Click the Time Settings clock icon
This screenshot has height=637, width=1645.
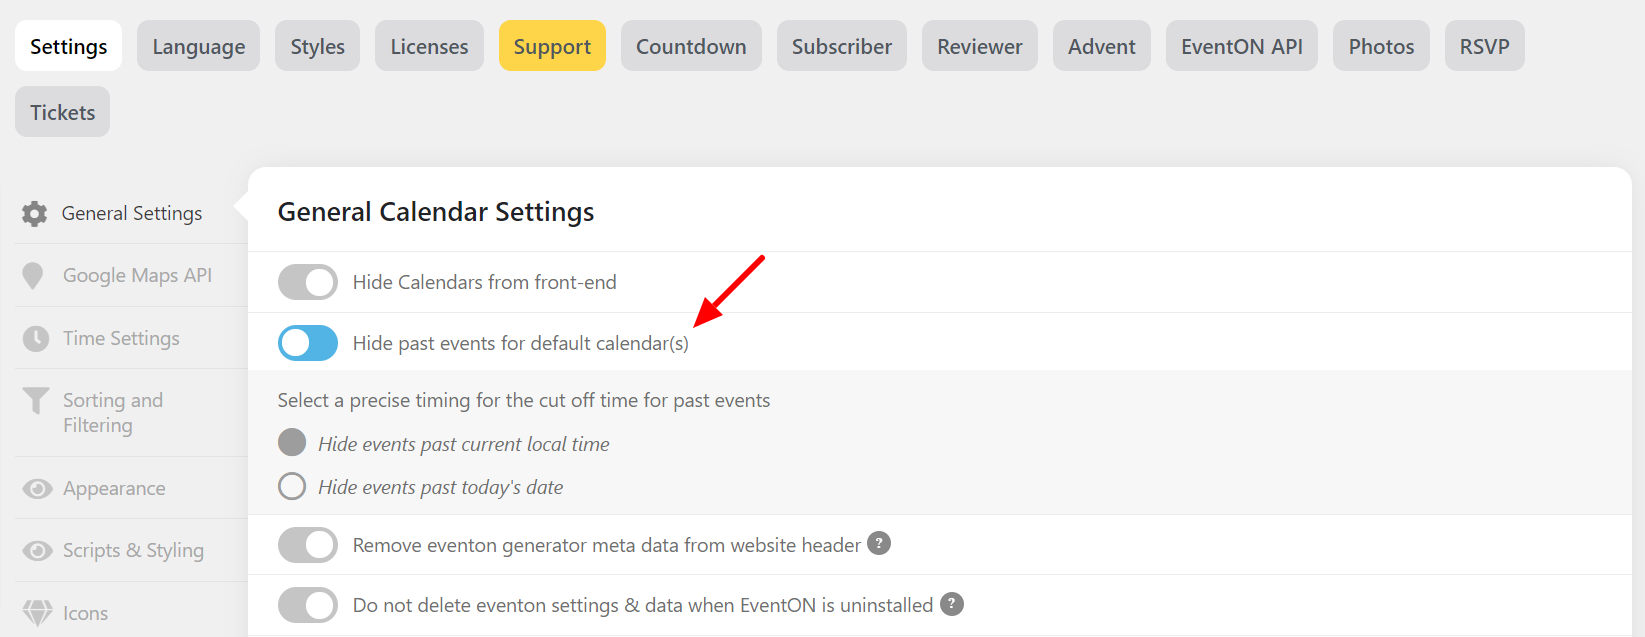coord(36,339)
